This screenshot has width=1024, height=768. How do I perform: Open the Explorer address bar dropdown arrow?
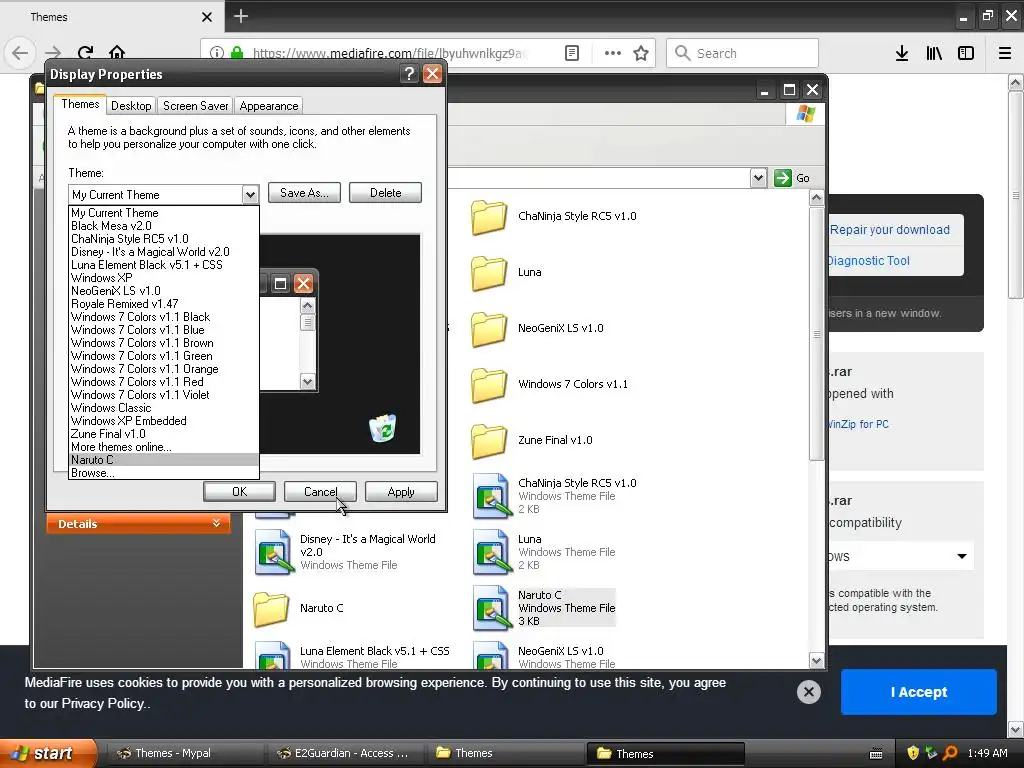758,178
